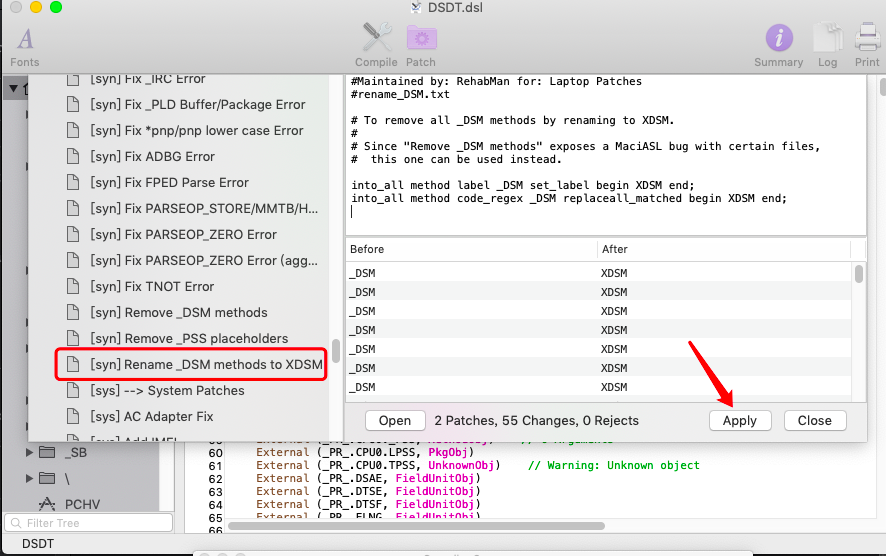Click the PCHV node icon
The height and width of the screenshot is (556, 886).
47,504
